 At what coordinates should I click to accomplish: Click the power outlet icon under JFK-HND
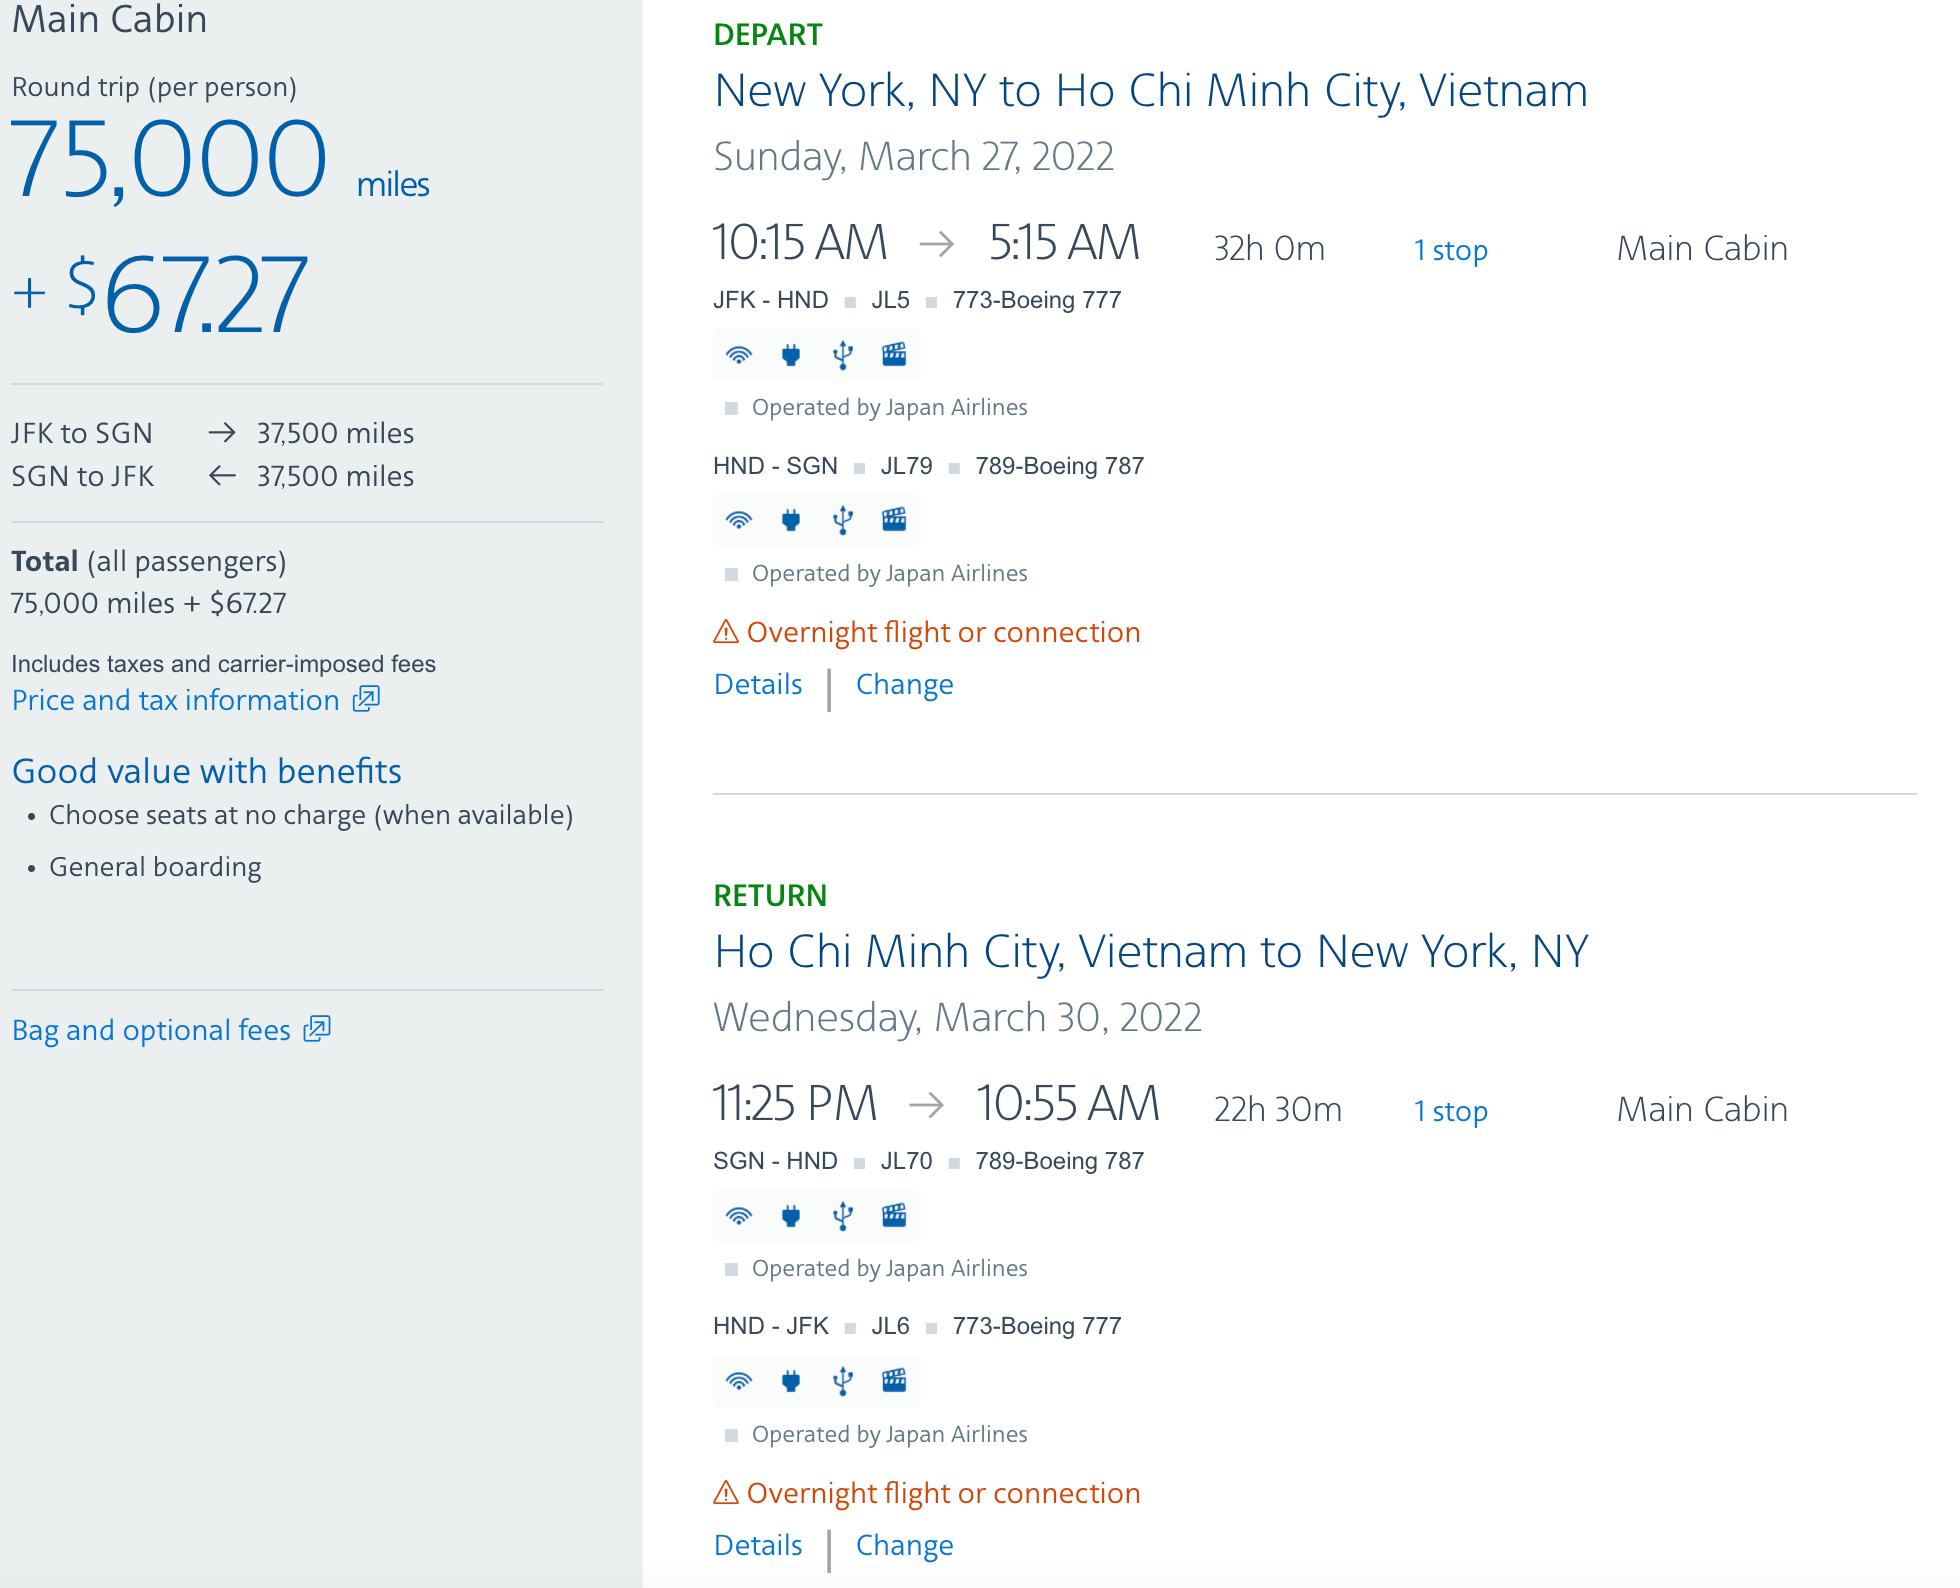pyautogui.click(x=791, y=355)
